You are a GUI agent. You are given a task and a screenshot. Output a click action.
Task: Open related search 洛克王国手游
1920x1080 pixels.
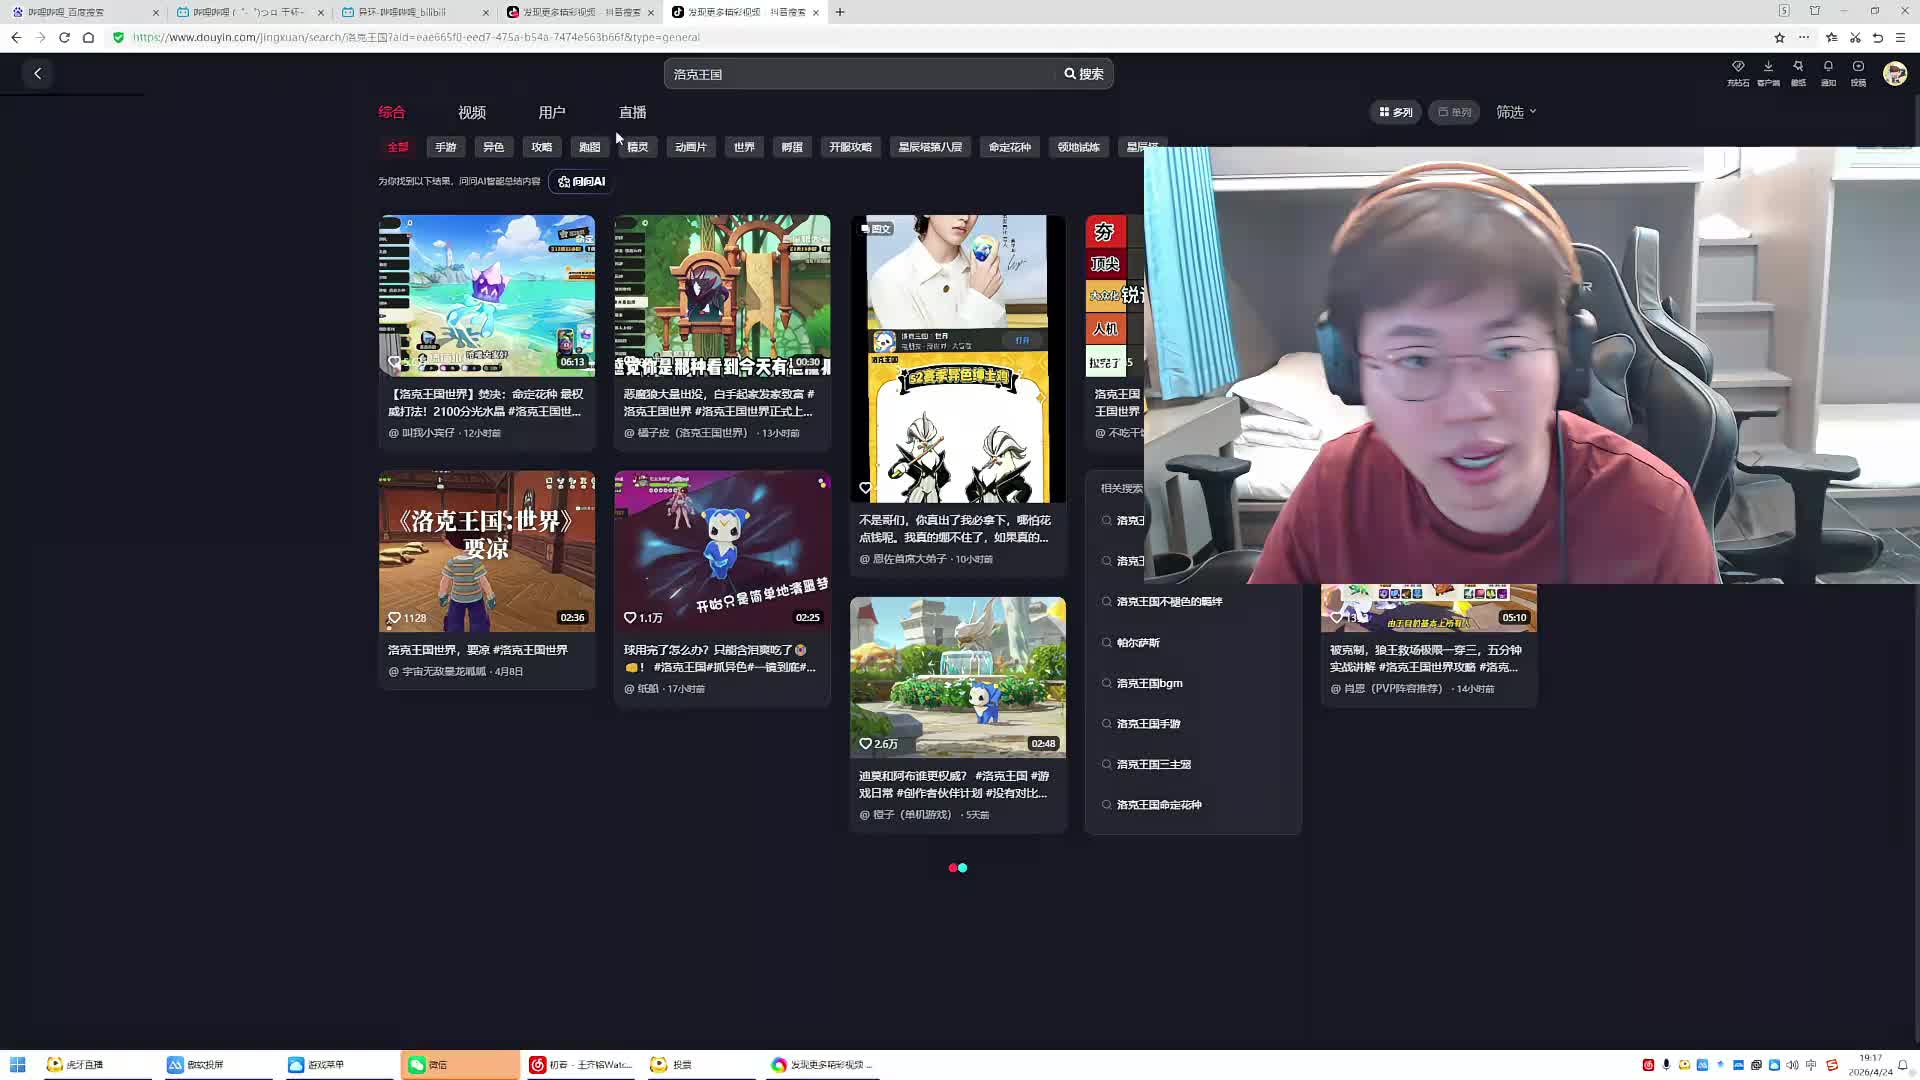point(1148,724)
